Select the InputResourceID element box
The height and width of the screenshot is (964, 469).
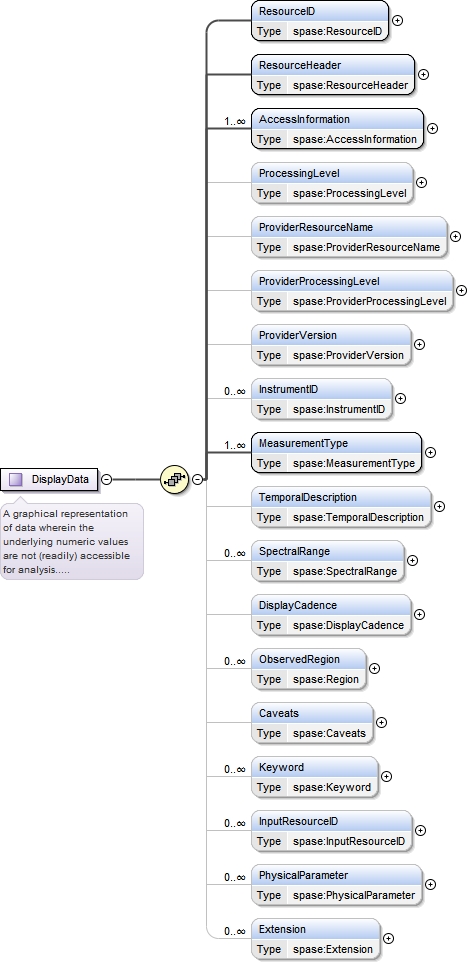[x=331, y=831]
